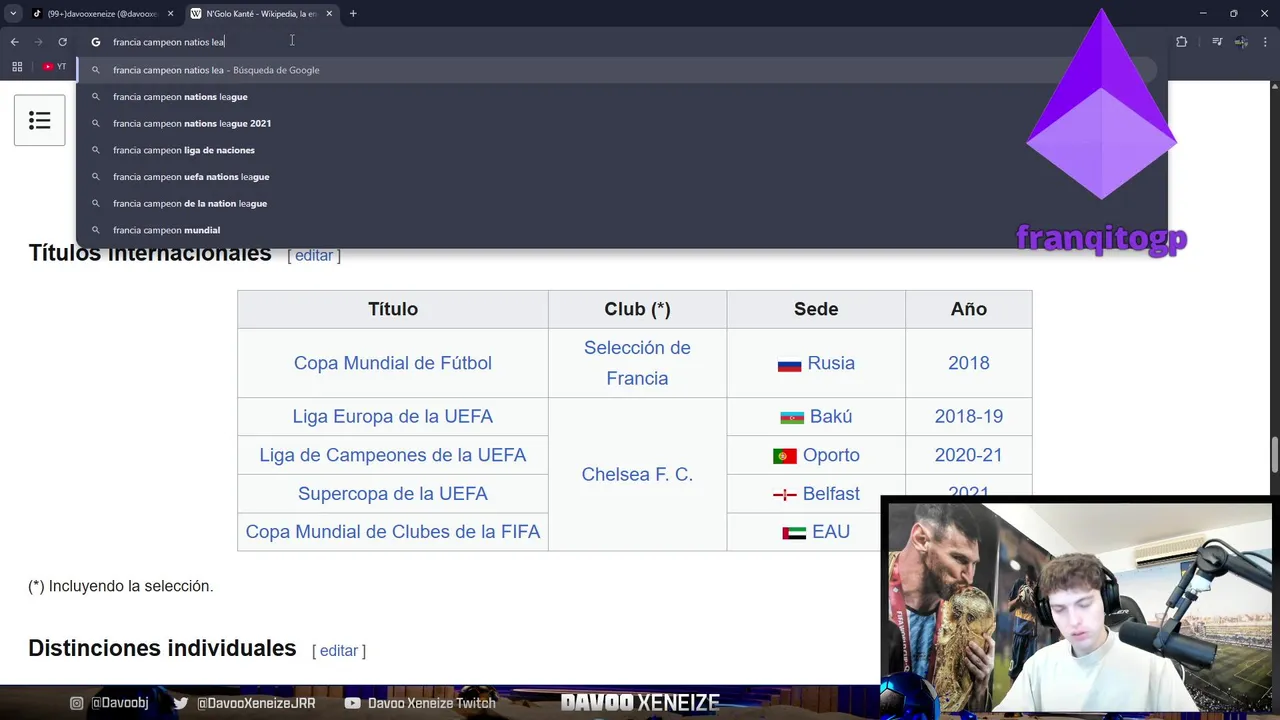Click the Northern Ireland flag icon
Screen dimensions: 1280x720
coord(785,496)
